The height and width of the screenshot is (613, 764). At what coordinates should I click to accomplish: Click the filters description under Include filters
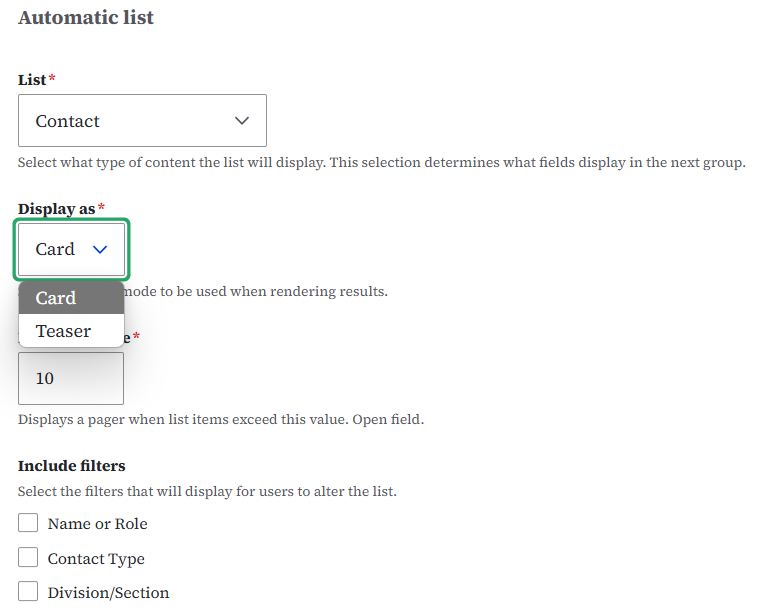coord(207,491)
